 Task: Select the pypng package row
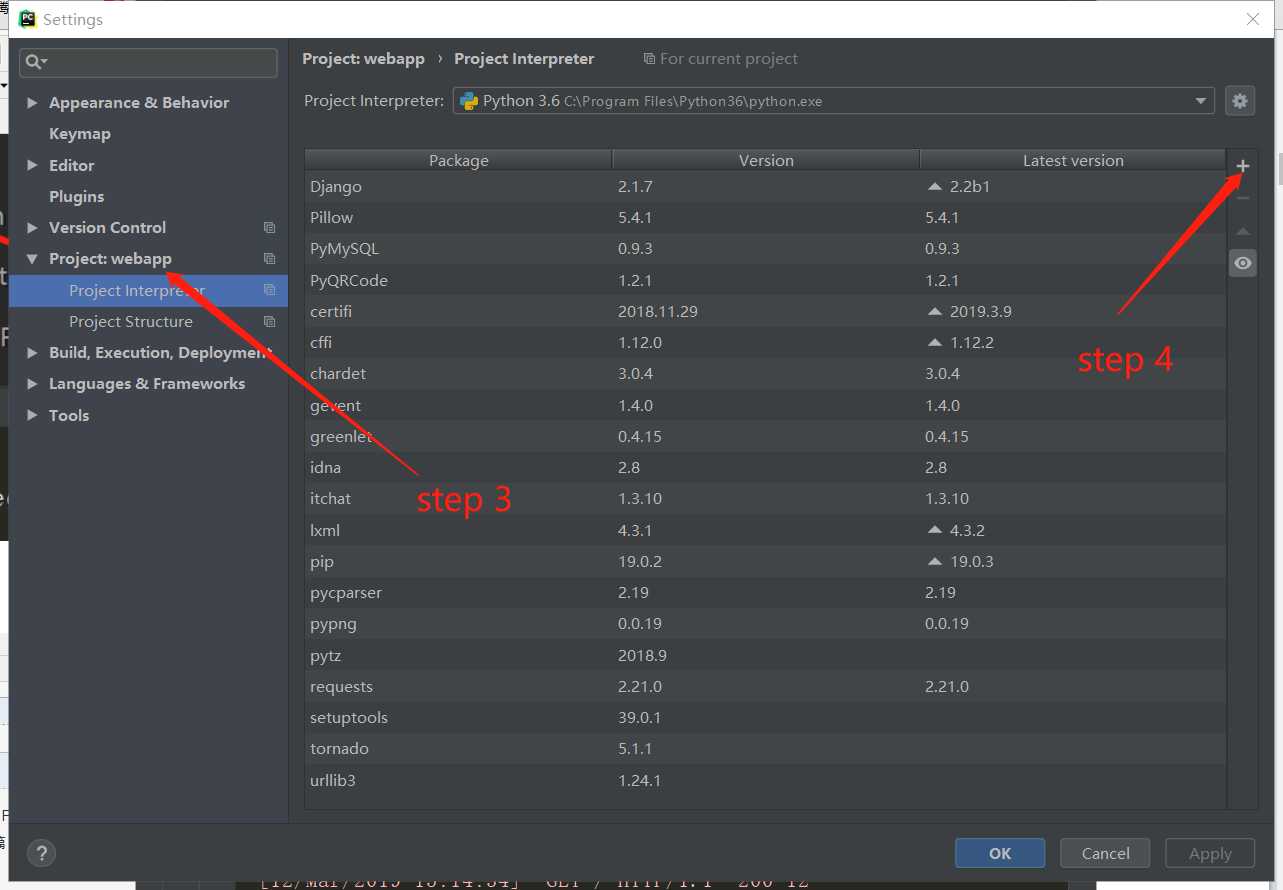pos(765,623)
